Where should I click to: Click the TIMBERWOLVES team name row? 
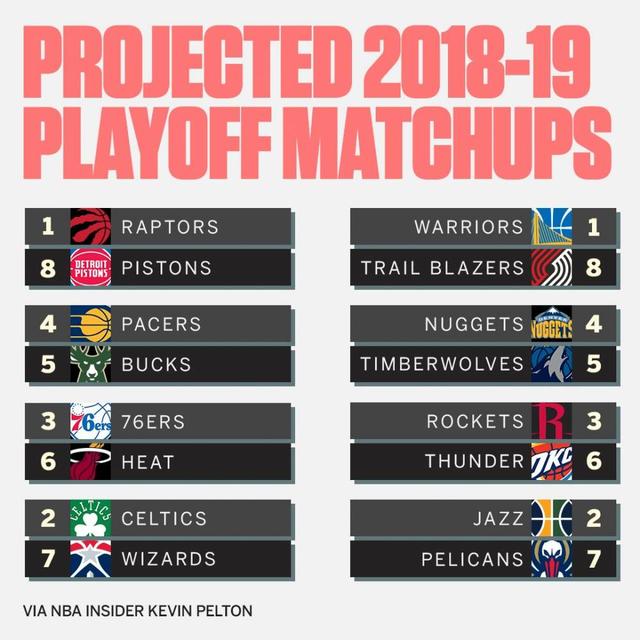click(x=483, y=364)
